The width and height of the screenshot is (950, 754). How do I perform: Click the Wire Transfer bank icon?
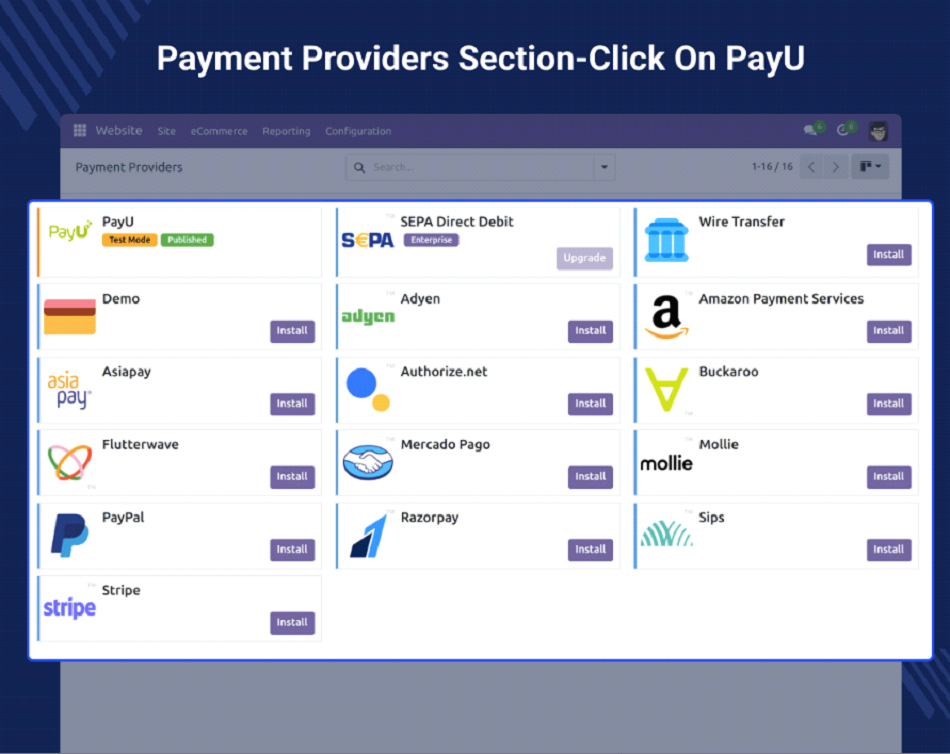tap(666, 241)
